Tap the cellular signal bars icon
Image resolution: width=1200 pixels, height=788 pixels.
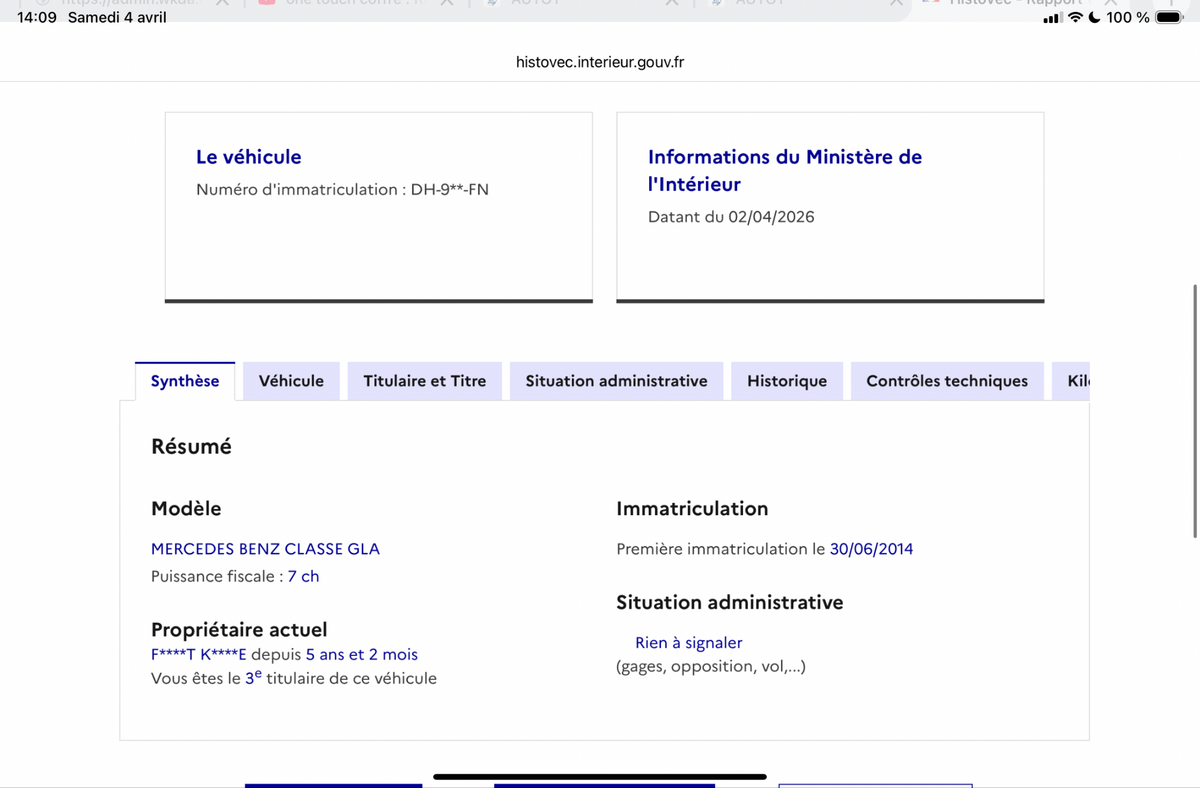click(x=1052, y=18)
